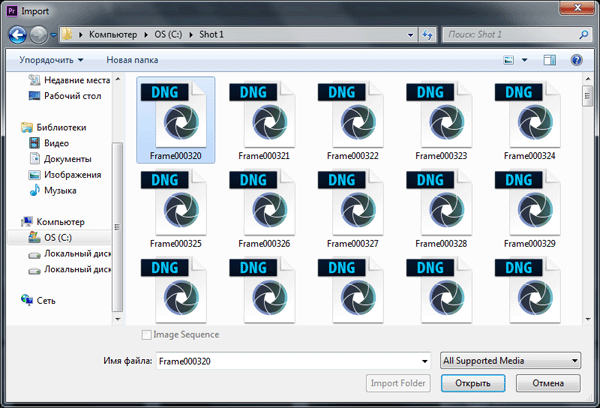Open help with the question mark icon
Viewport: 600px width, 408px height.
coord(576,60)
